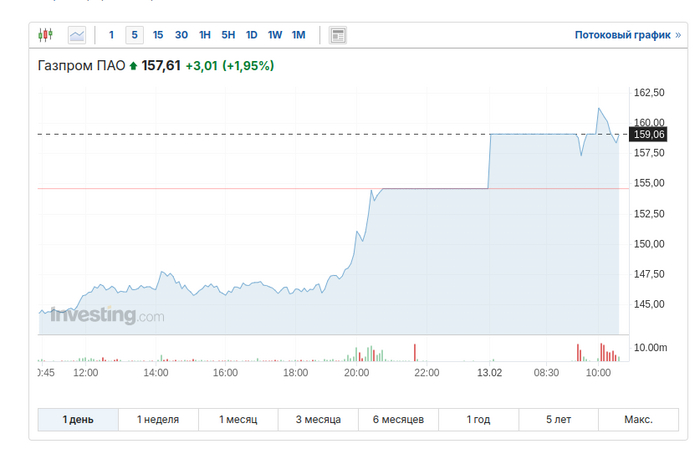The image size is (700, 454).
Task: Switch to 1 месяц range
Action: pyautogui.click(x=238, y=420)
